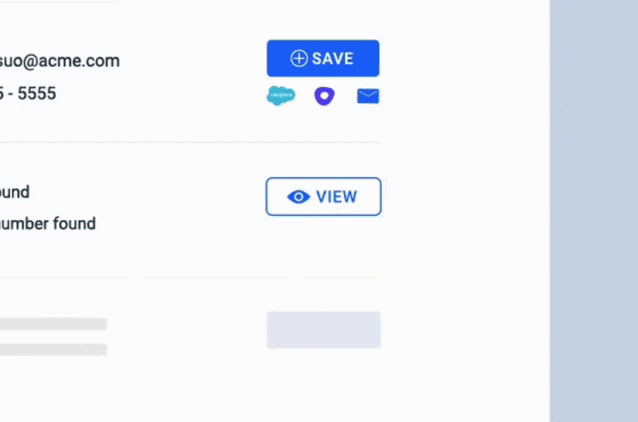This screenshot has height=422, width=638.
Task: Click the SAVE text label
Action: (x=333, y=59)
